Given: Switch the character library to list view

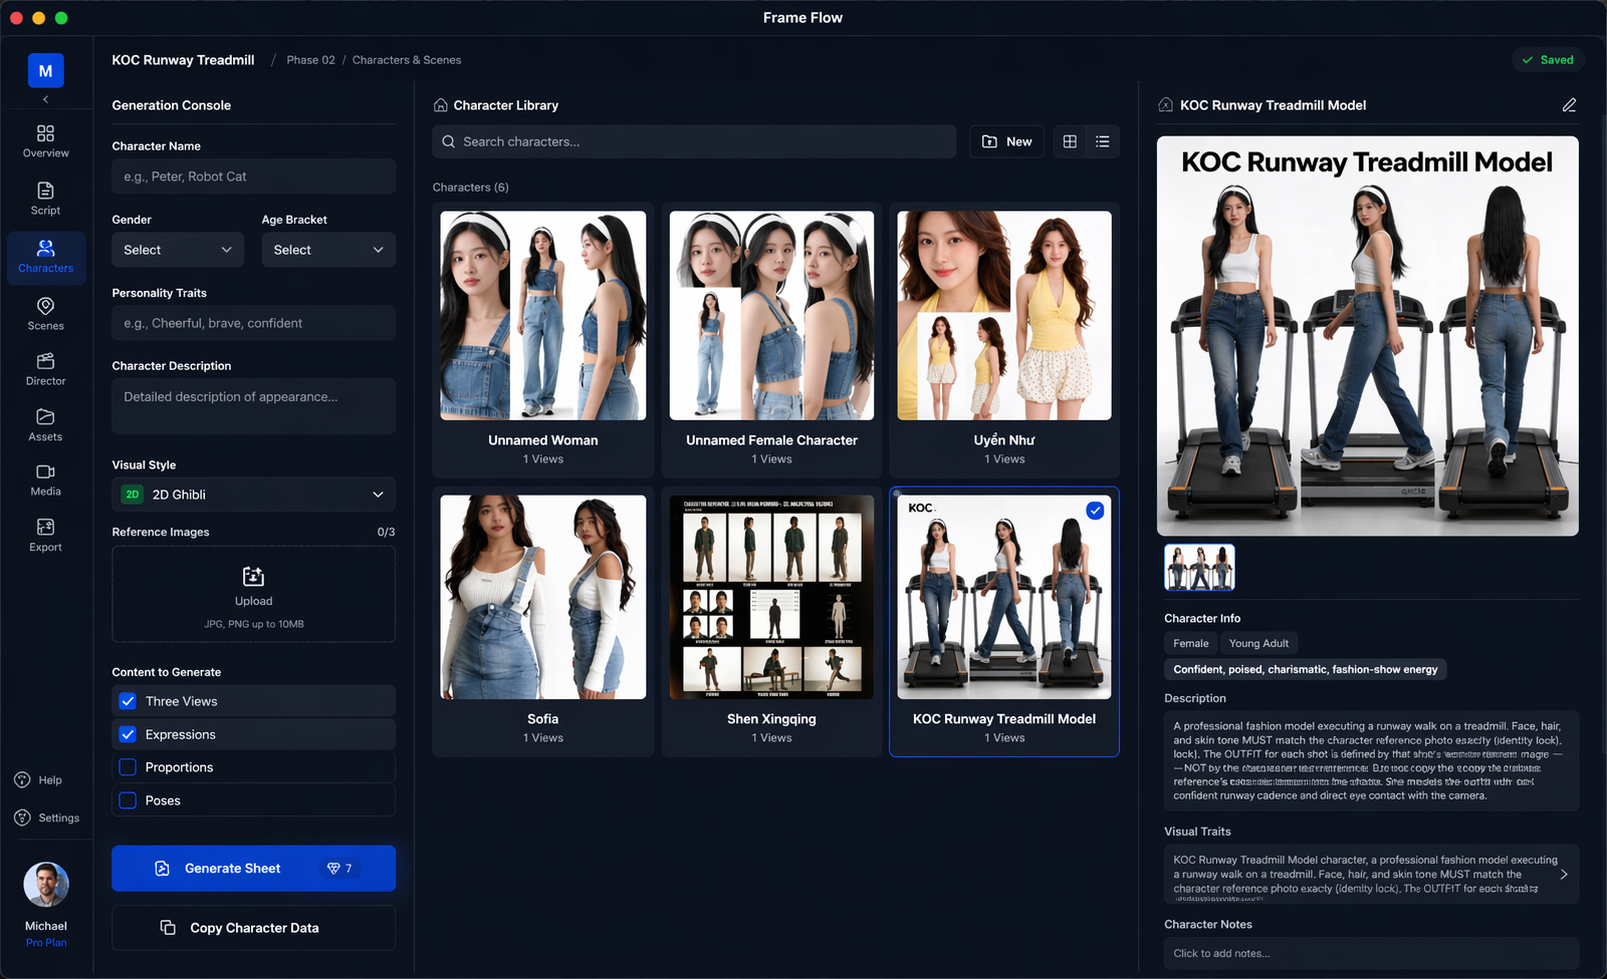Looking at the screenshot, I should (x=1102, y=142).
